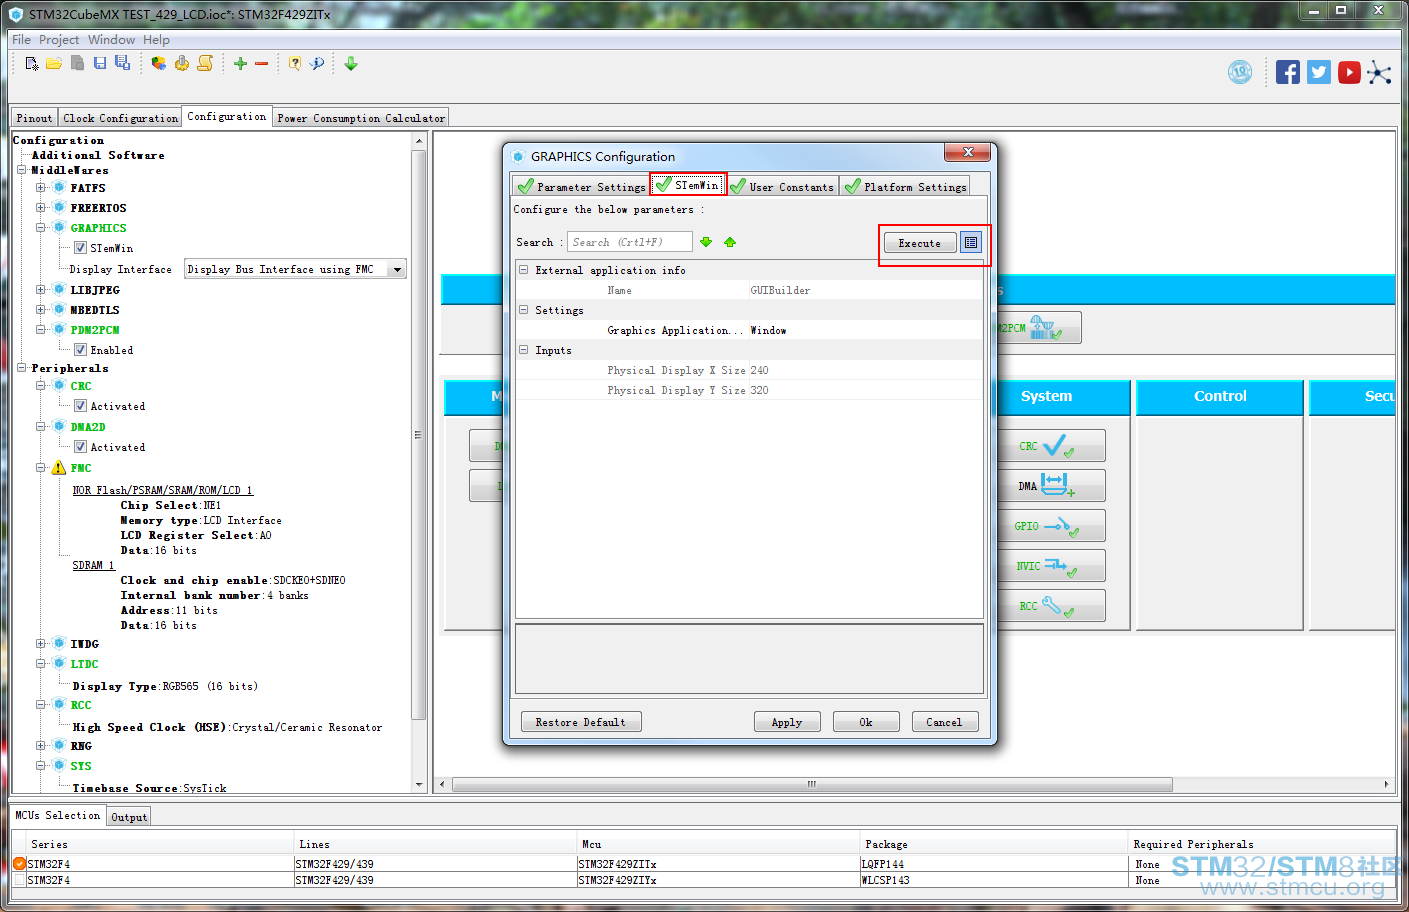1409x912 pixels.
Task: Open the File menu
Action: pyautogui.click(x=21, y=40)
